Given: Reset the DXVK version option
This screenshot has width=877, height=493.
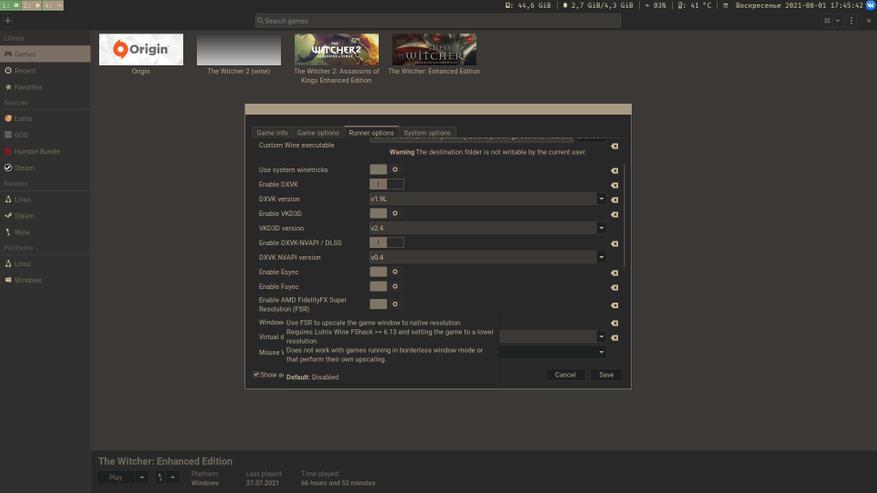Looking at the screenshot, I should [x=615, y=199].
